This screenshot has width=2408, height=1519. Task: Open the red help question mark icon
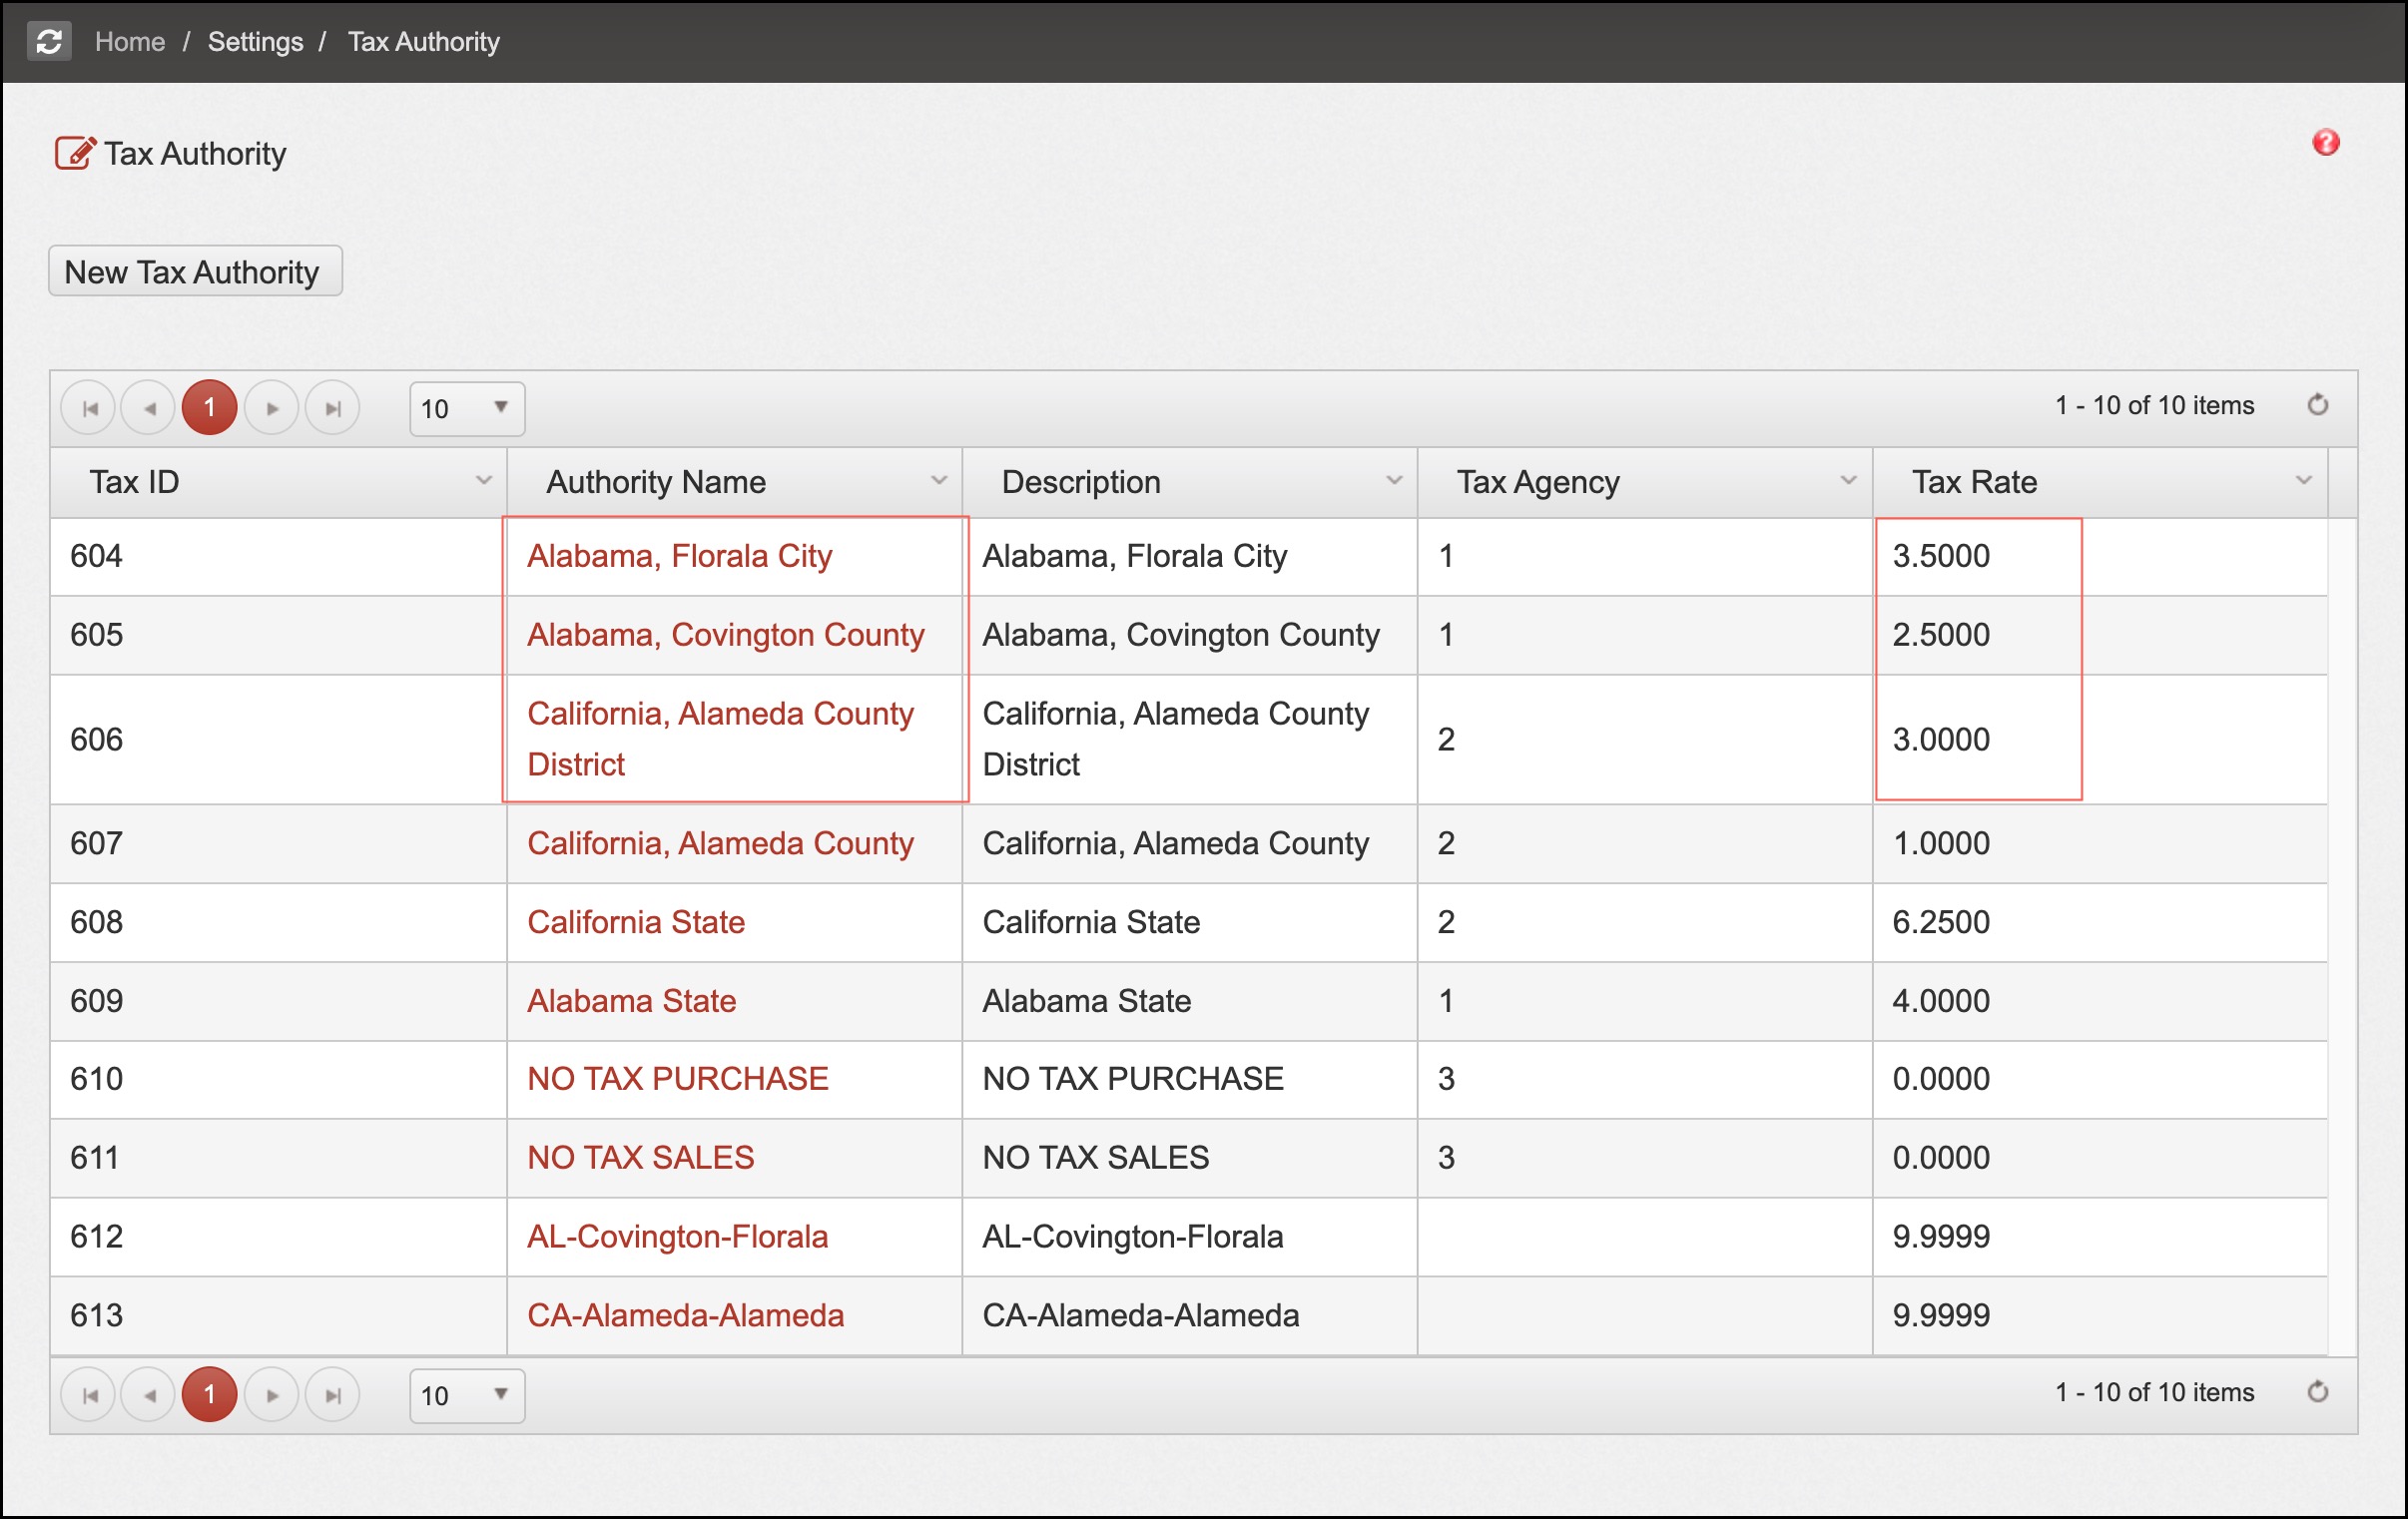2325,142
